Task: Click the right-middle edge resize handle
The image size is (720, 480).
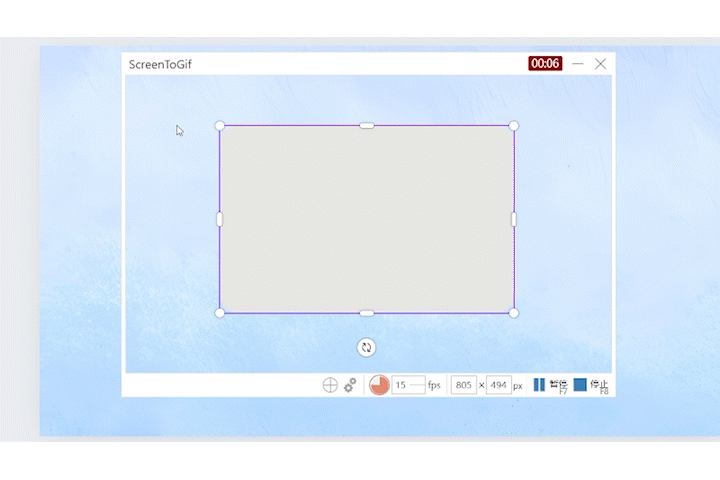Action: [x=514, y=219]
